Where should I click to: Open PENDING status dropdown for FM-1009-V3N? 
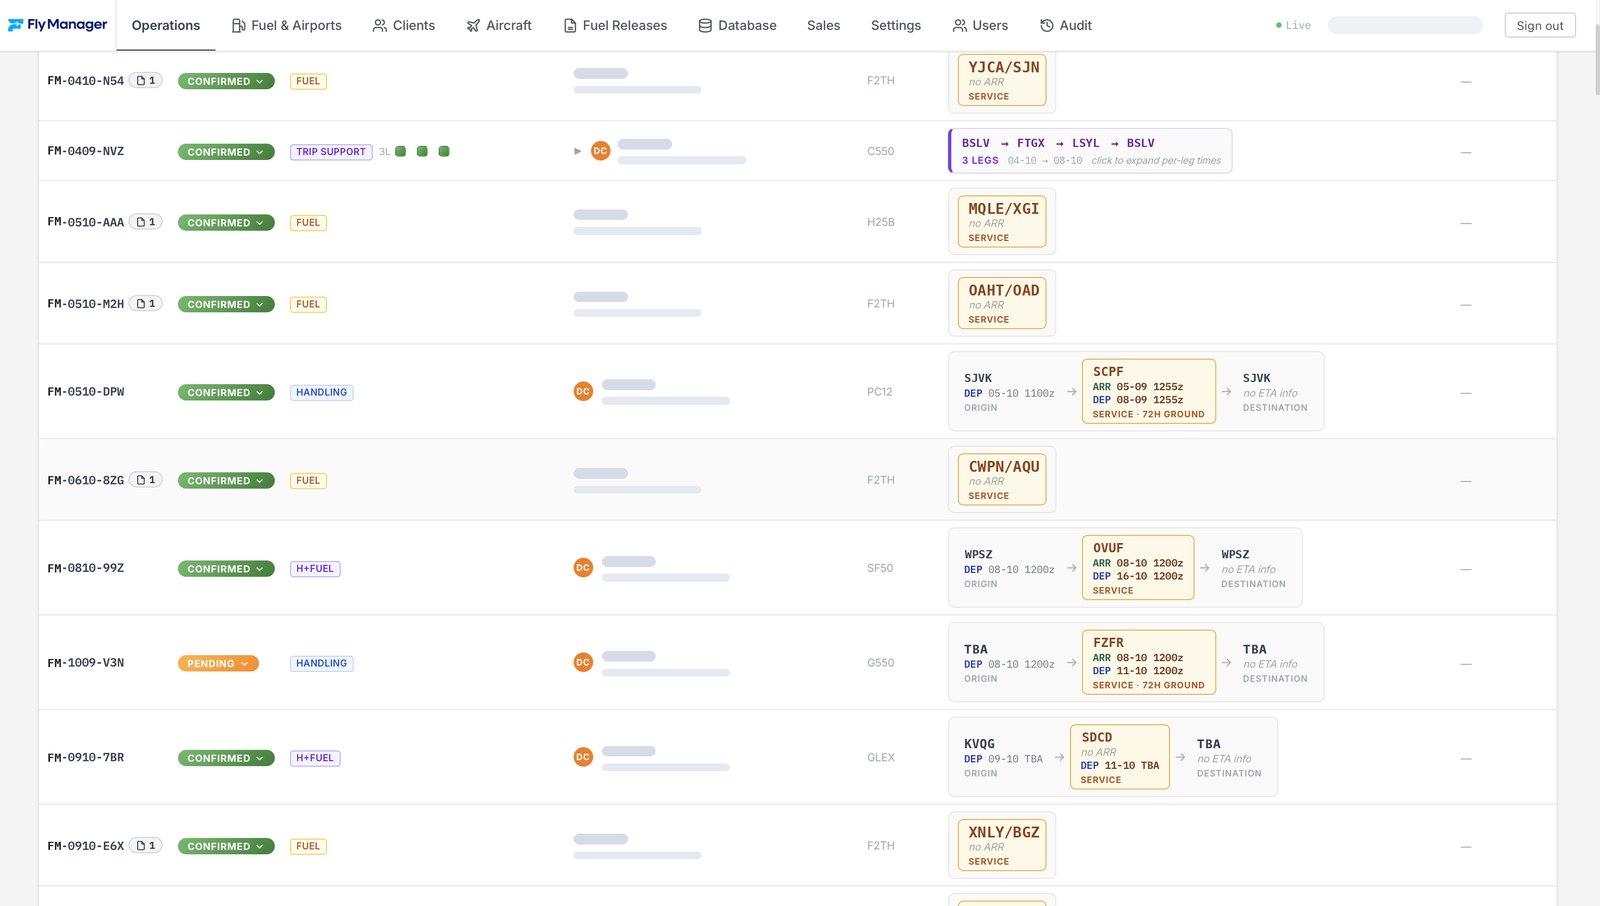click(218, 663)
